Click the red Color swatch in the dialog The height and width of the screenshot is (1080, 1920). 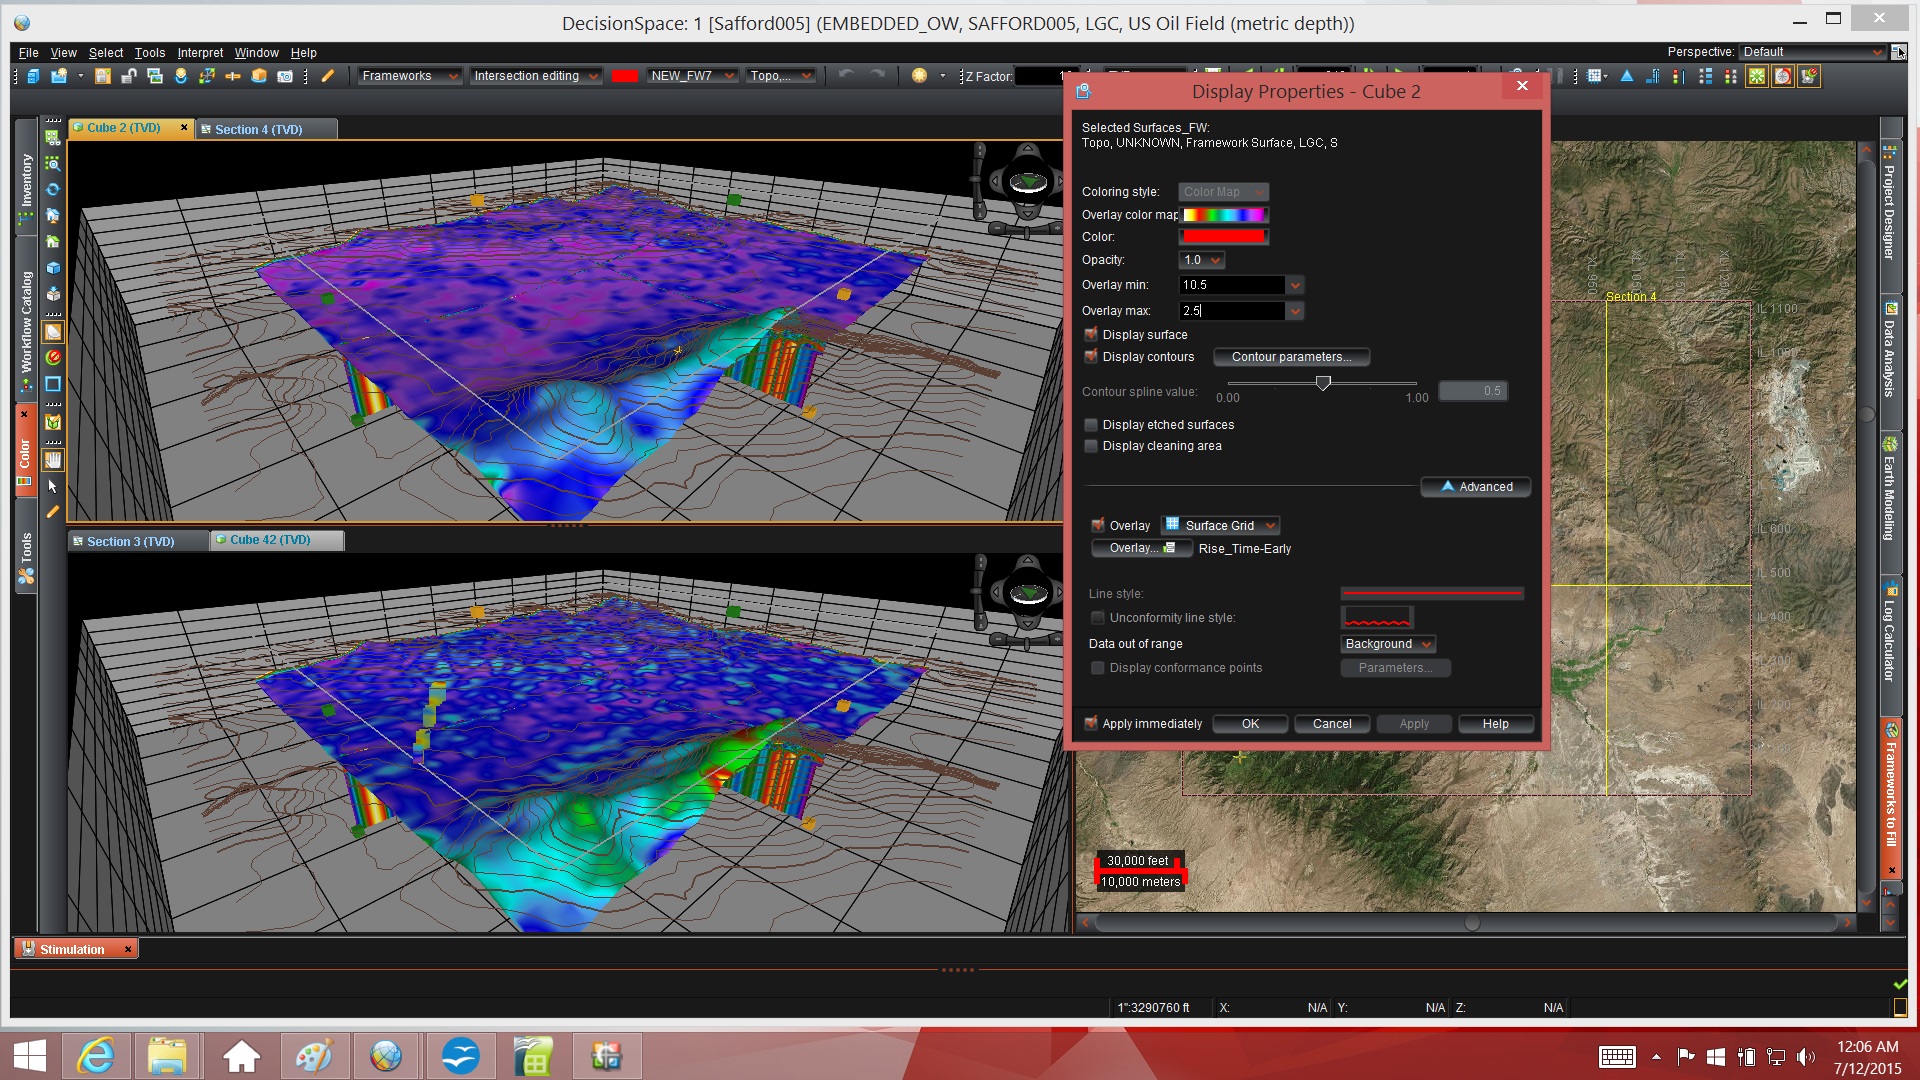pos(1224,237)
